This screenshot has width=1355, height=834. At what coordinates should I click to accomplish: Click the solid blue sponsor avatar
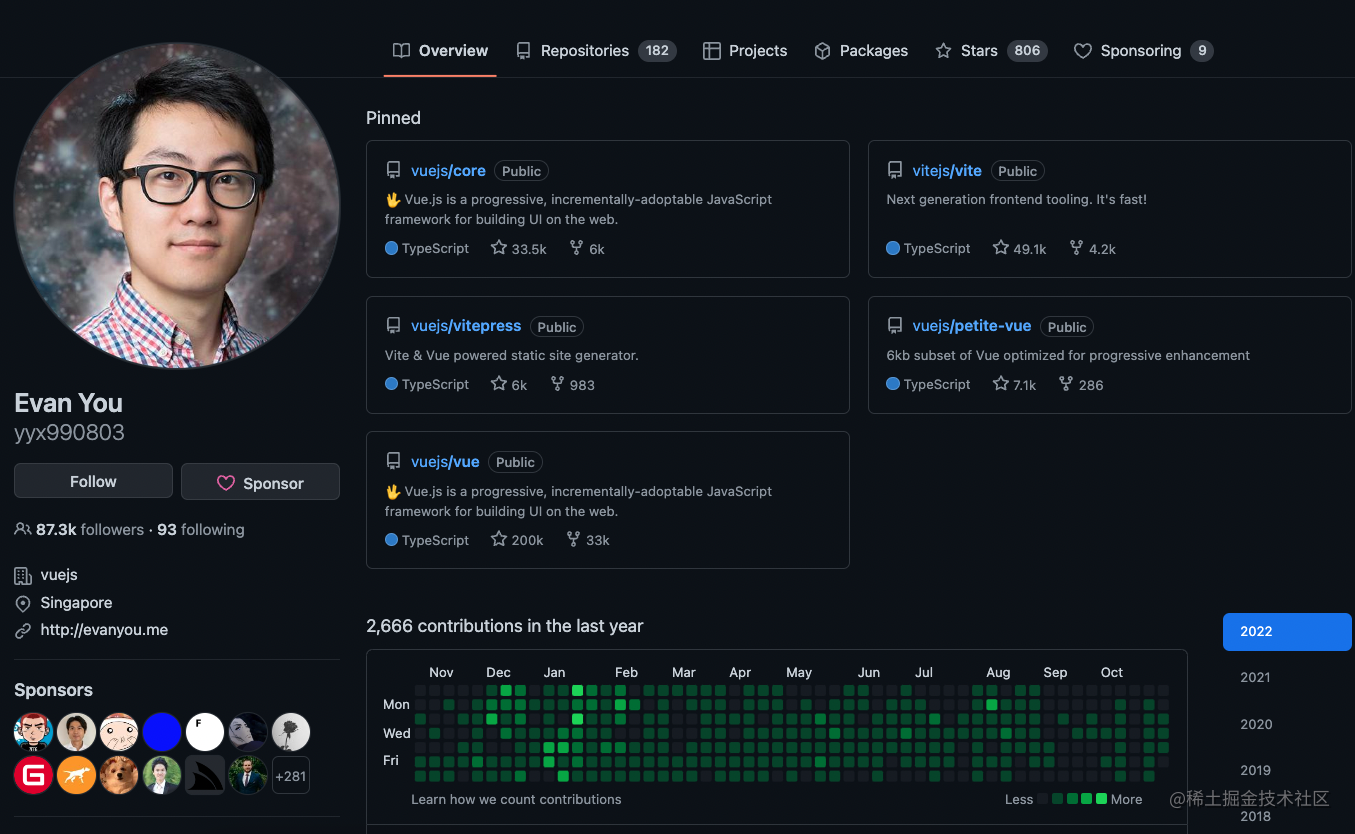tap(162, 732)
